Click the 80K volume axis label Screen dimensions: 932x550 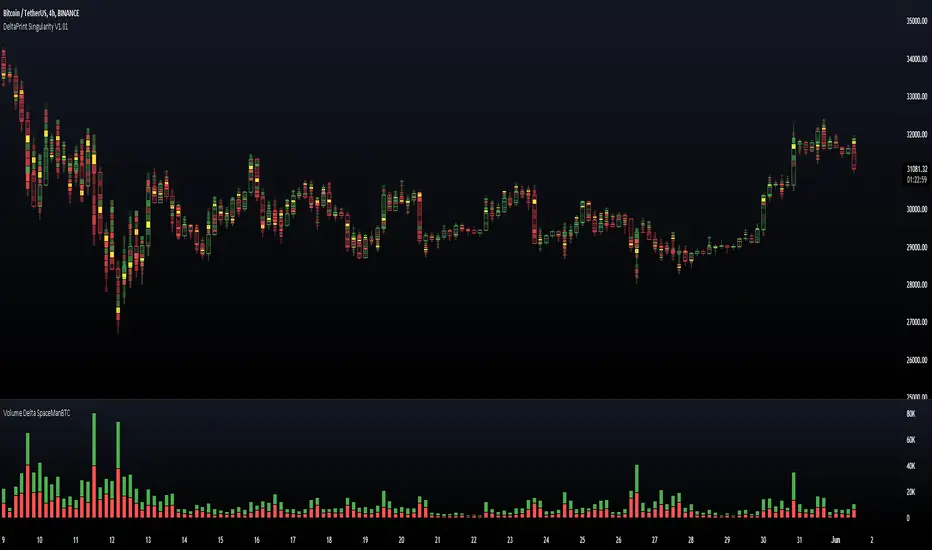coord(911,414)
